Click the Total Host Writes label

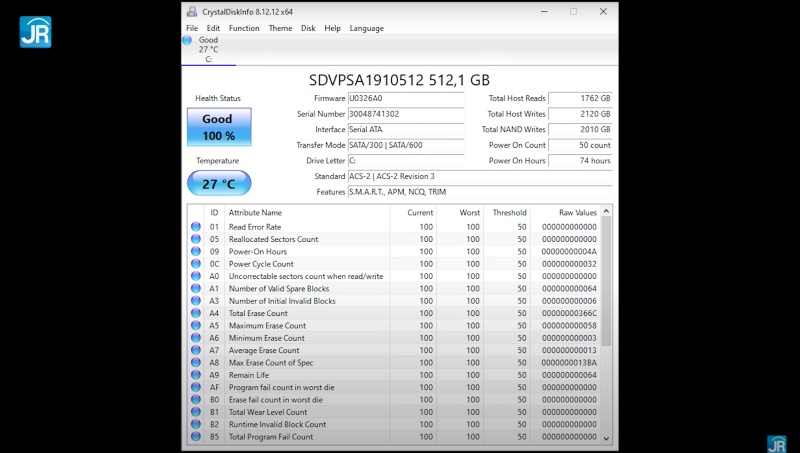tap(516, 114)
